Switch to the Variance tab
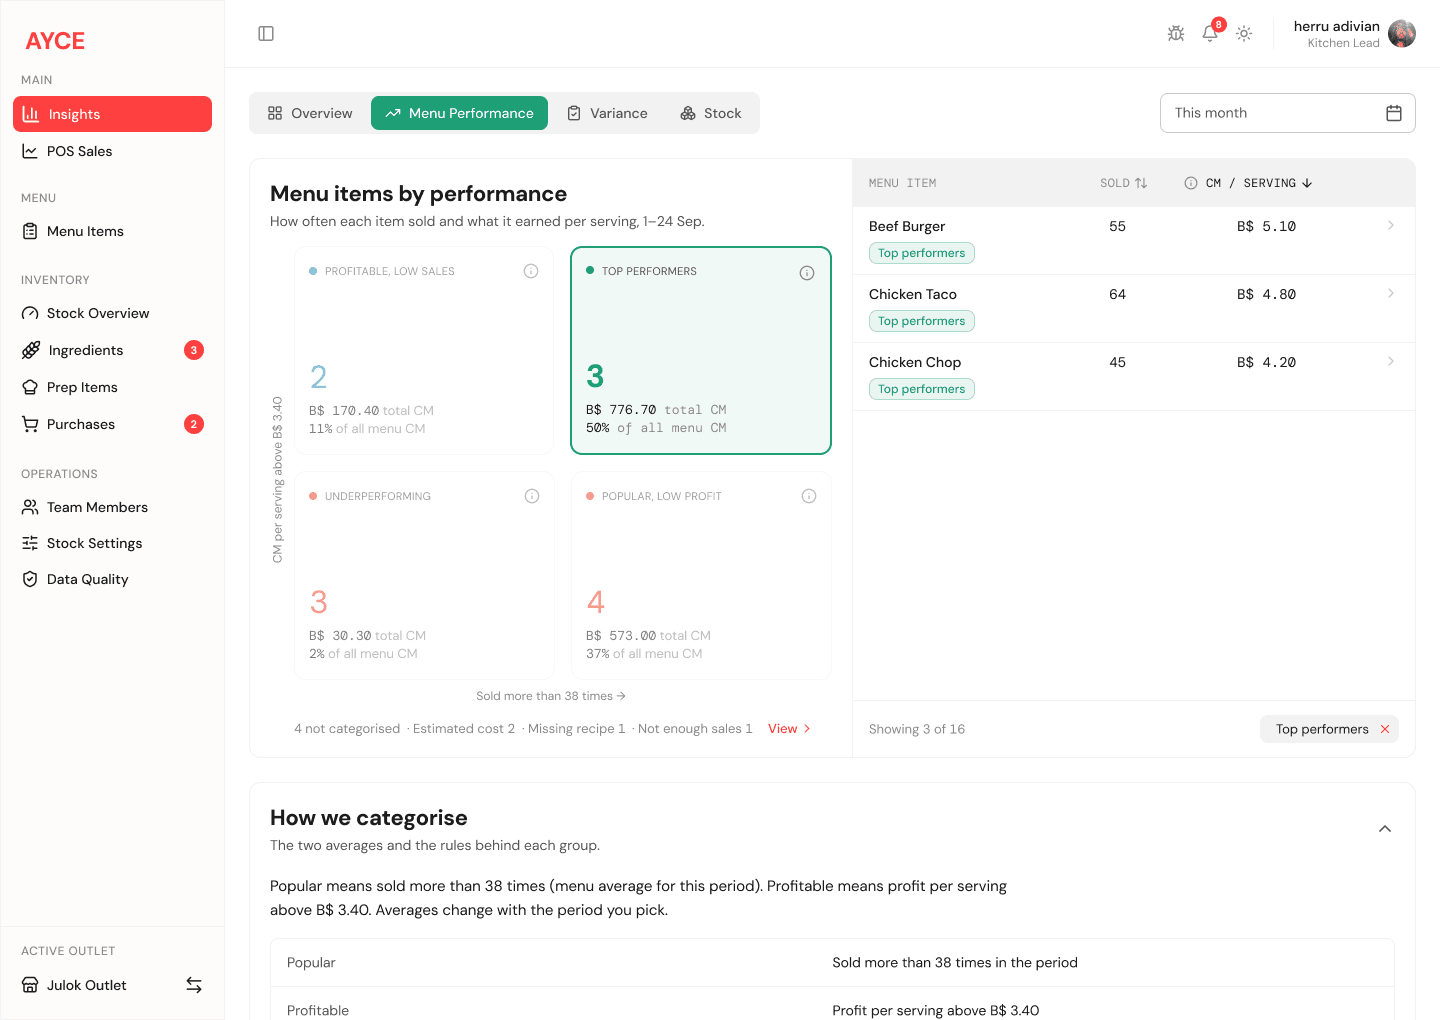Viewport: 1440px width, 1020px height. point(607,113)
